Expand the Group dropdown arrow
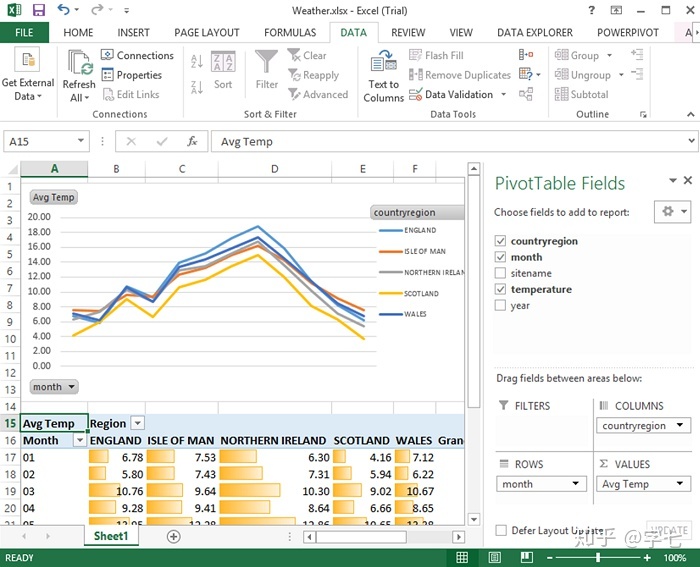This screenshot has width=700, height=567. [x=609, y=55]
